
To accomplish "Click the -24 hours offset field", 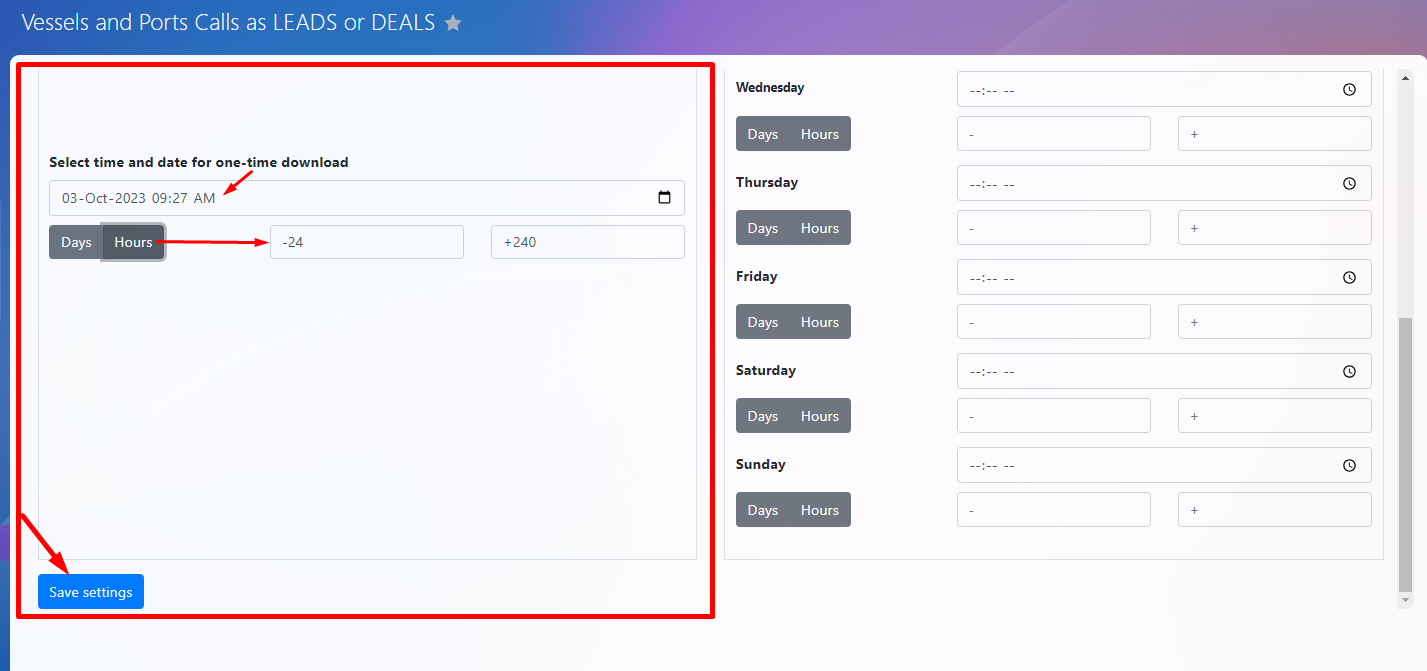I will [x=366, y=242].
